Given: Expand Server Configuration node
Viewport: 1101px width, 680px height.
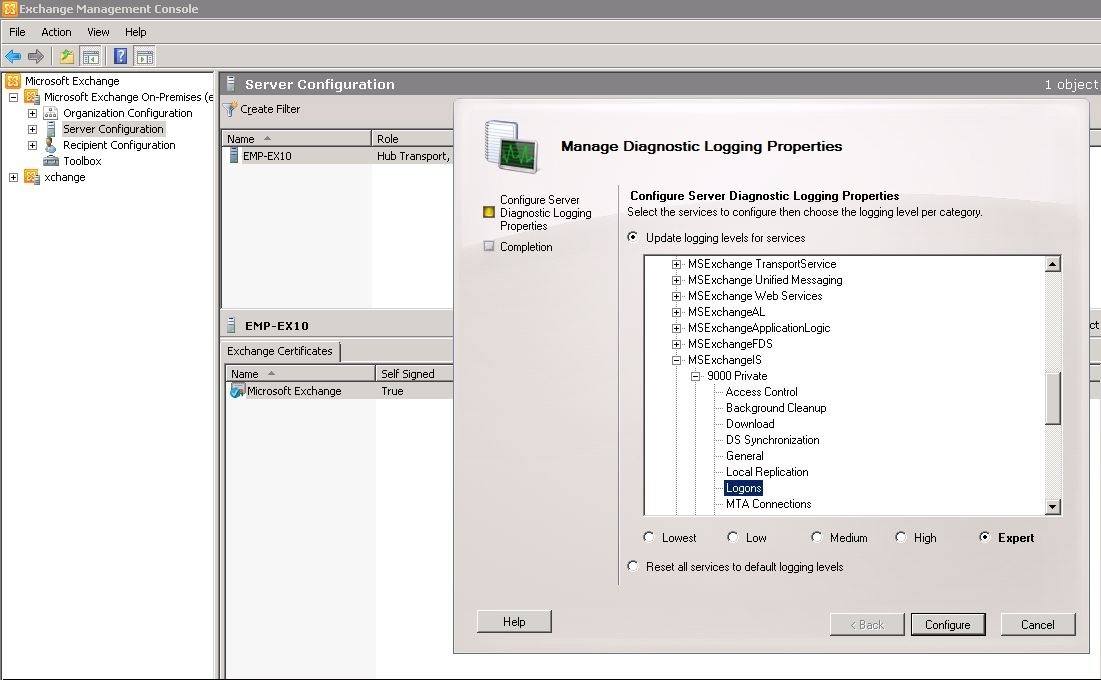Looking at the screenshot, I should (32, 129).
